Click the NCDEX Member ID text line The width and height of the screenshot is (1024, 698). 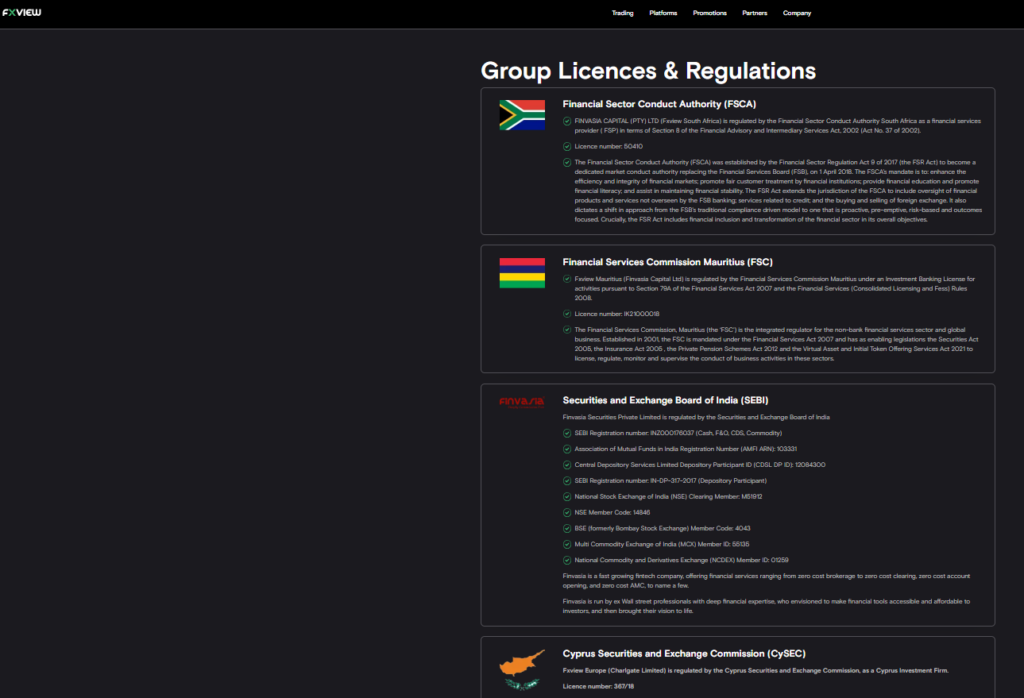click(681, 560)
